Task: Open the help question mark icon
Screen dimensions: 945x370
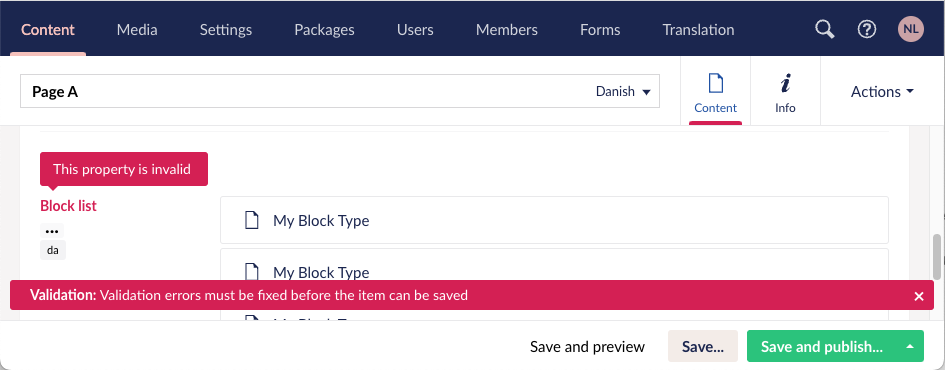Action: point(867,29)
